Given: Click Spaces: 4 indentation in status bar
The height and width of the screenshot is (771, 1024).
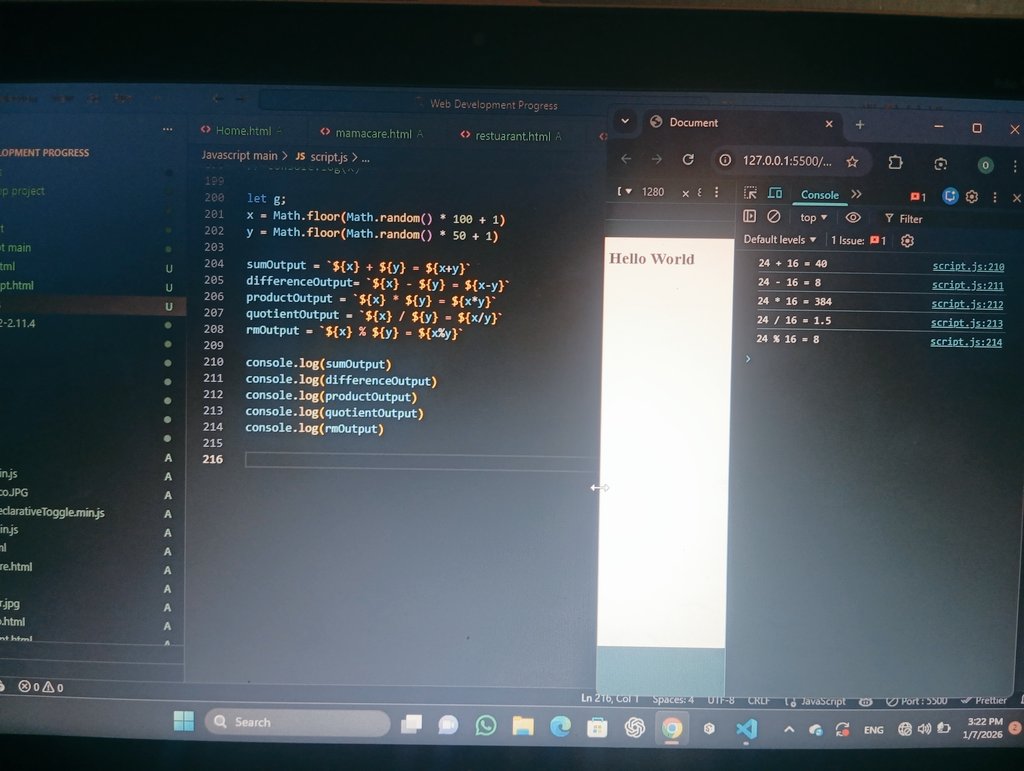Looking at the screenshot, I should coord(673,699).
